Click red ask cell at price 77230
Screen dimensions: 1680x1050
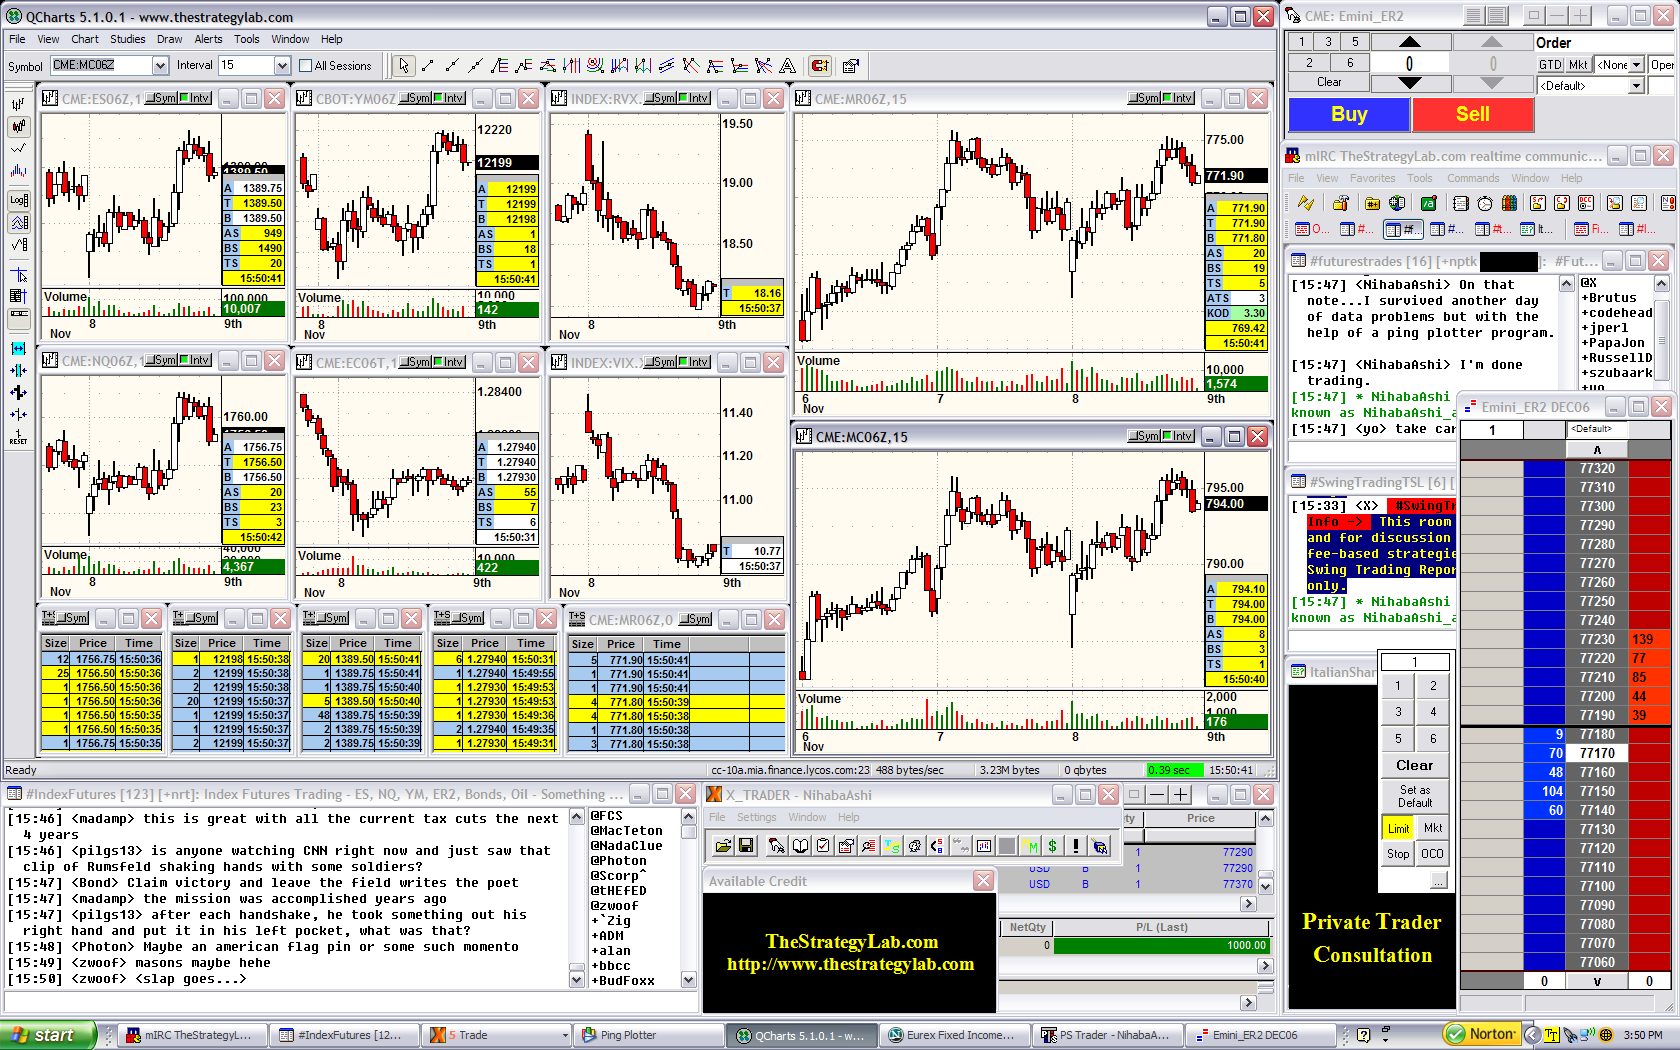click(1650, 639)
